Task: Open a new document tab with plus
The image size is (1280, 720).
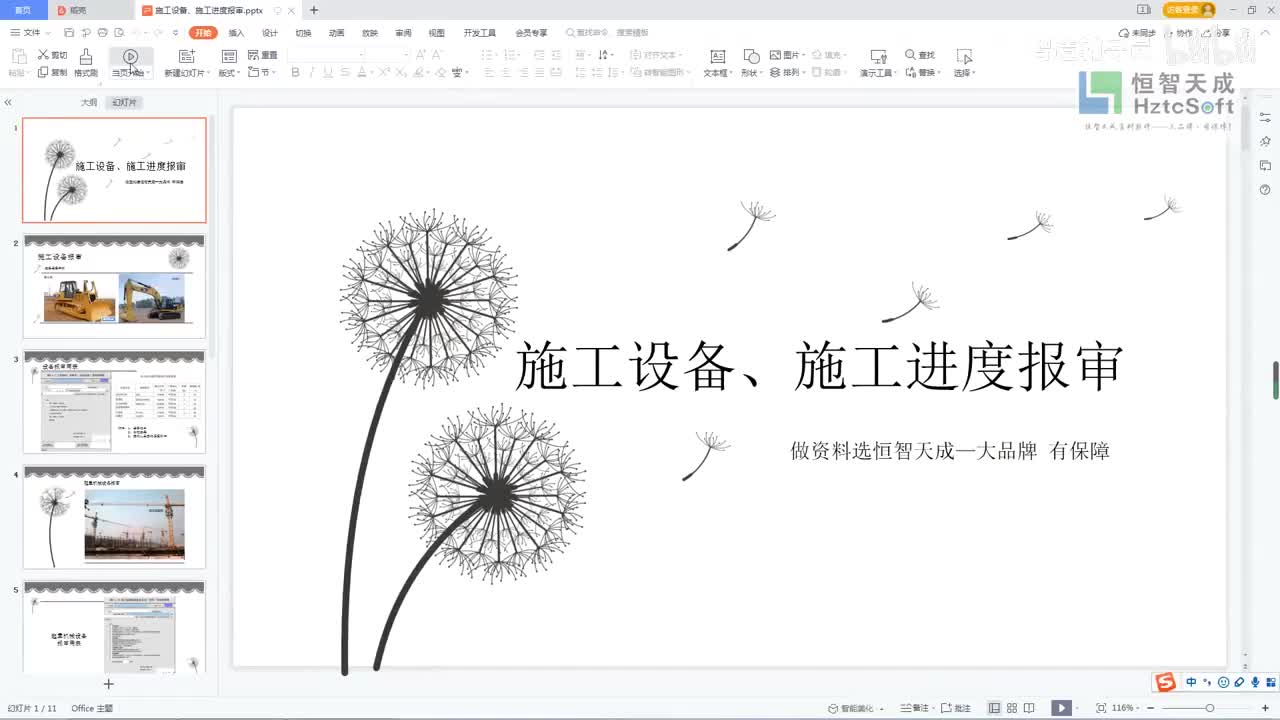Action: 314,10
